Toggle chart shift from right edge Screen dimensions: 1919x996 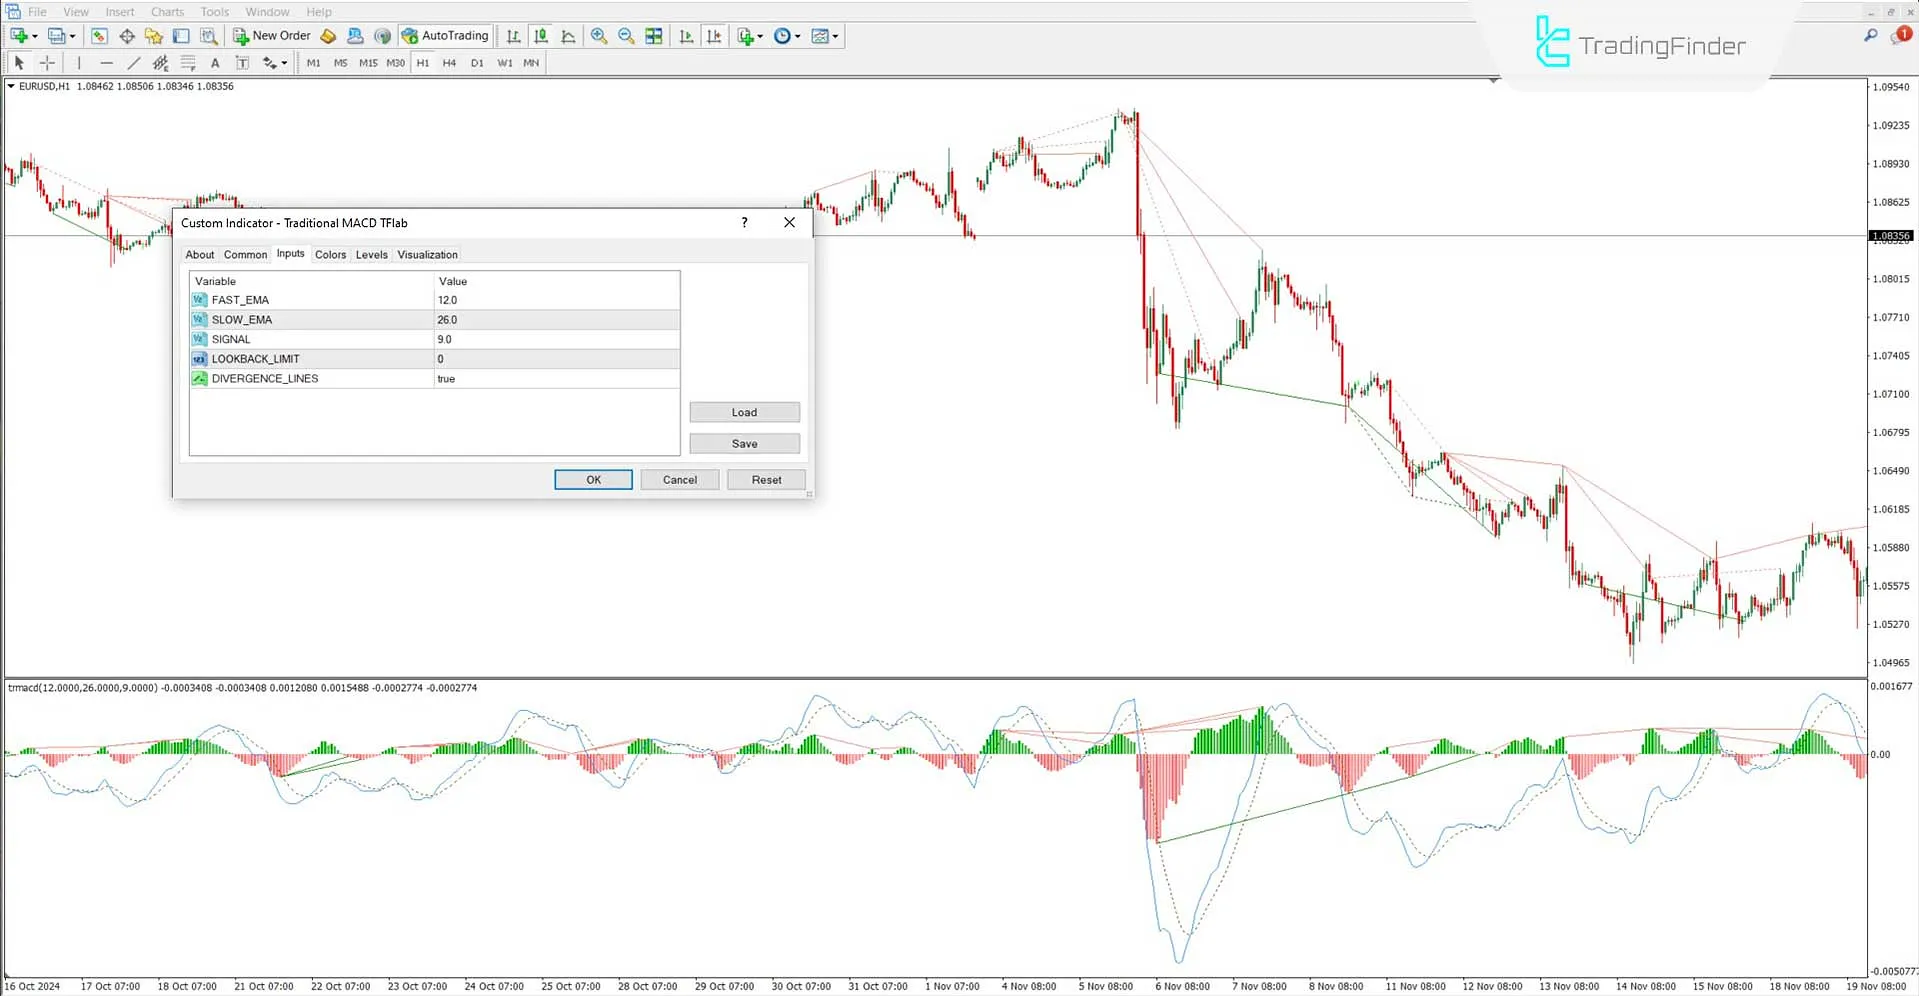tap(715, 36)
